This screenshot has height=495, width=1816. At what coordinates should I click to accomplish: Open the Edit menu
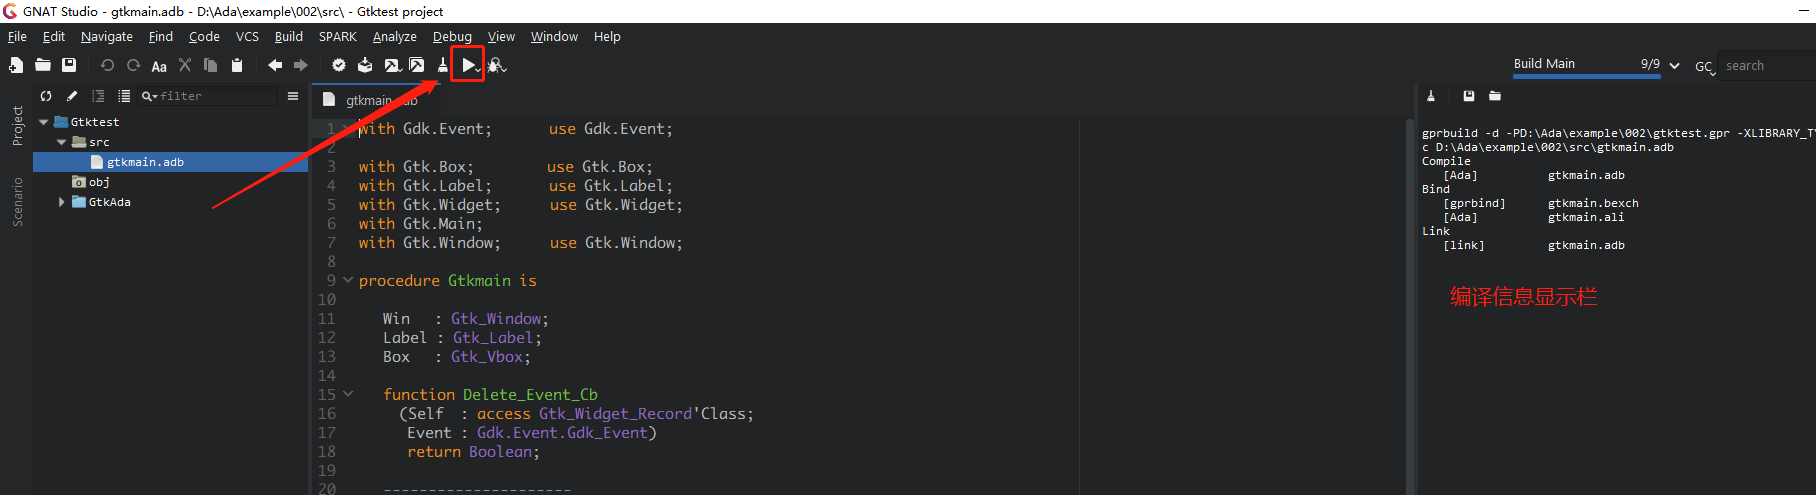tap(54, 36)
